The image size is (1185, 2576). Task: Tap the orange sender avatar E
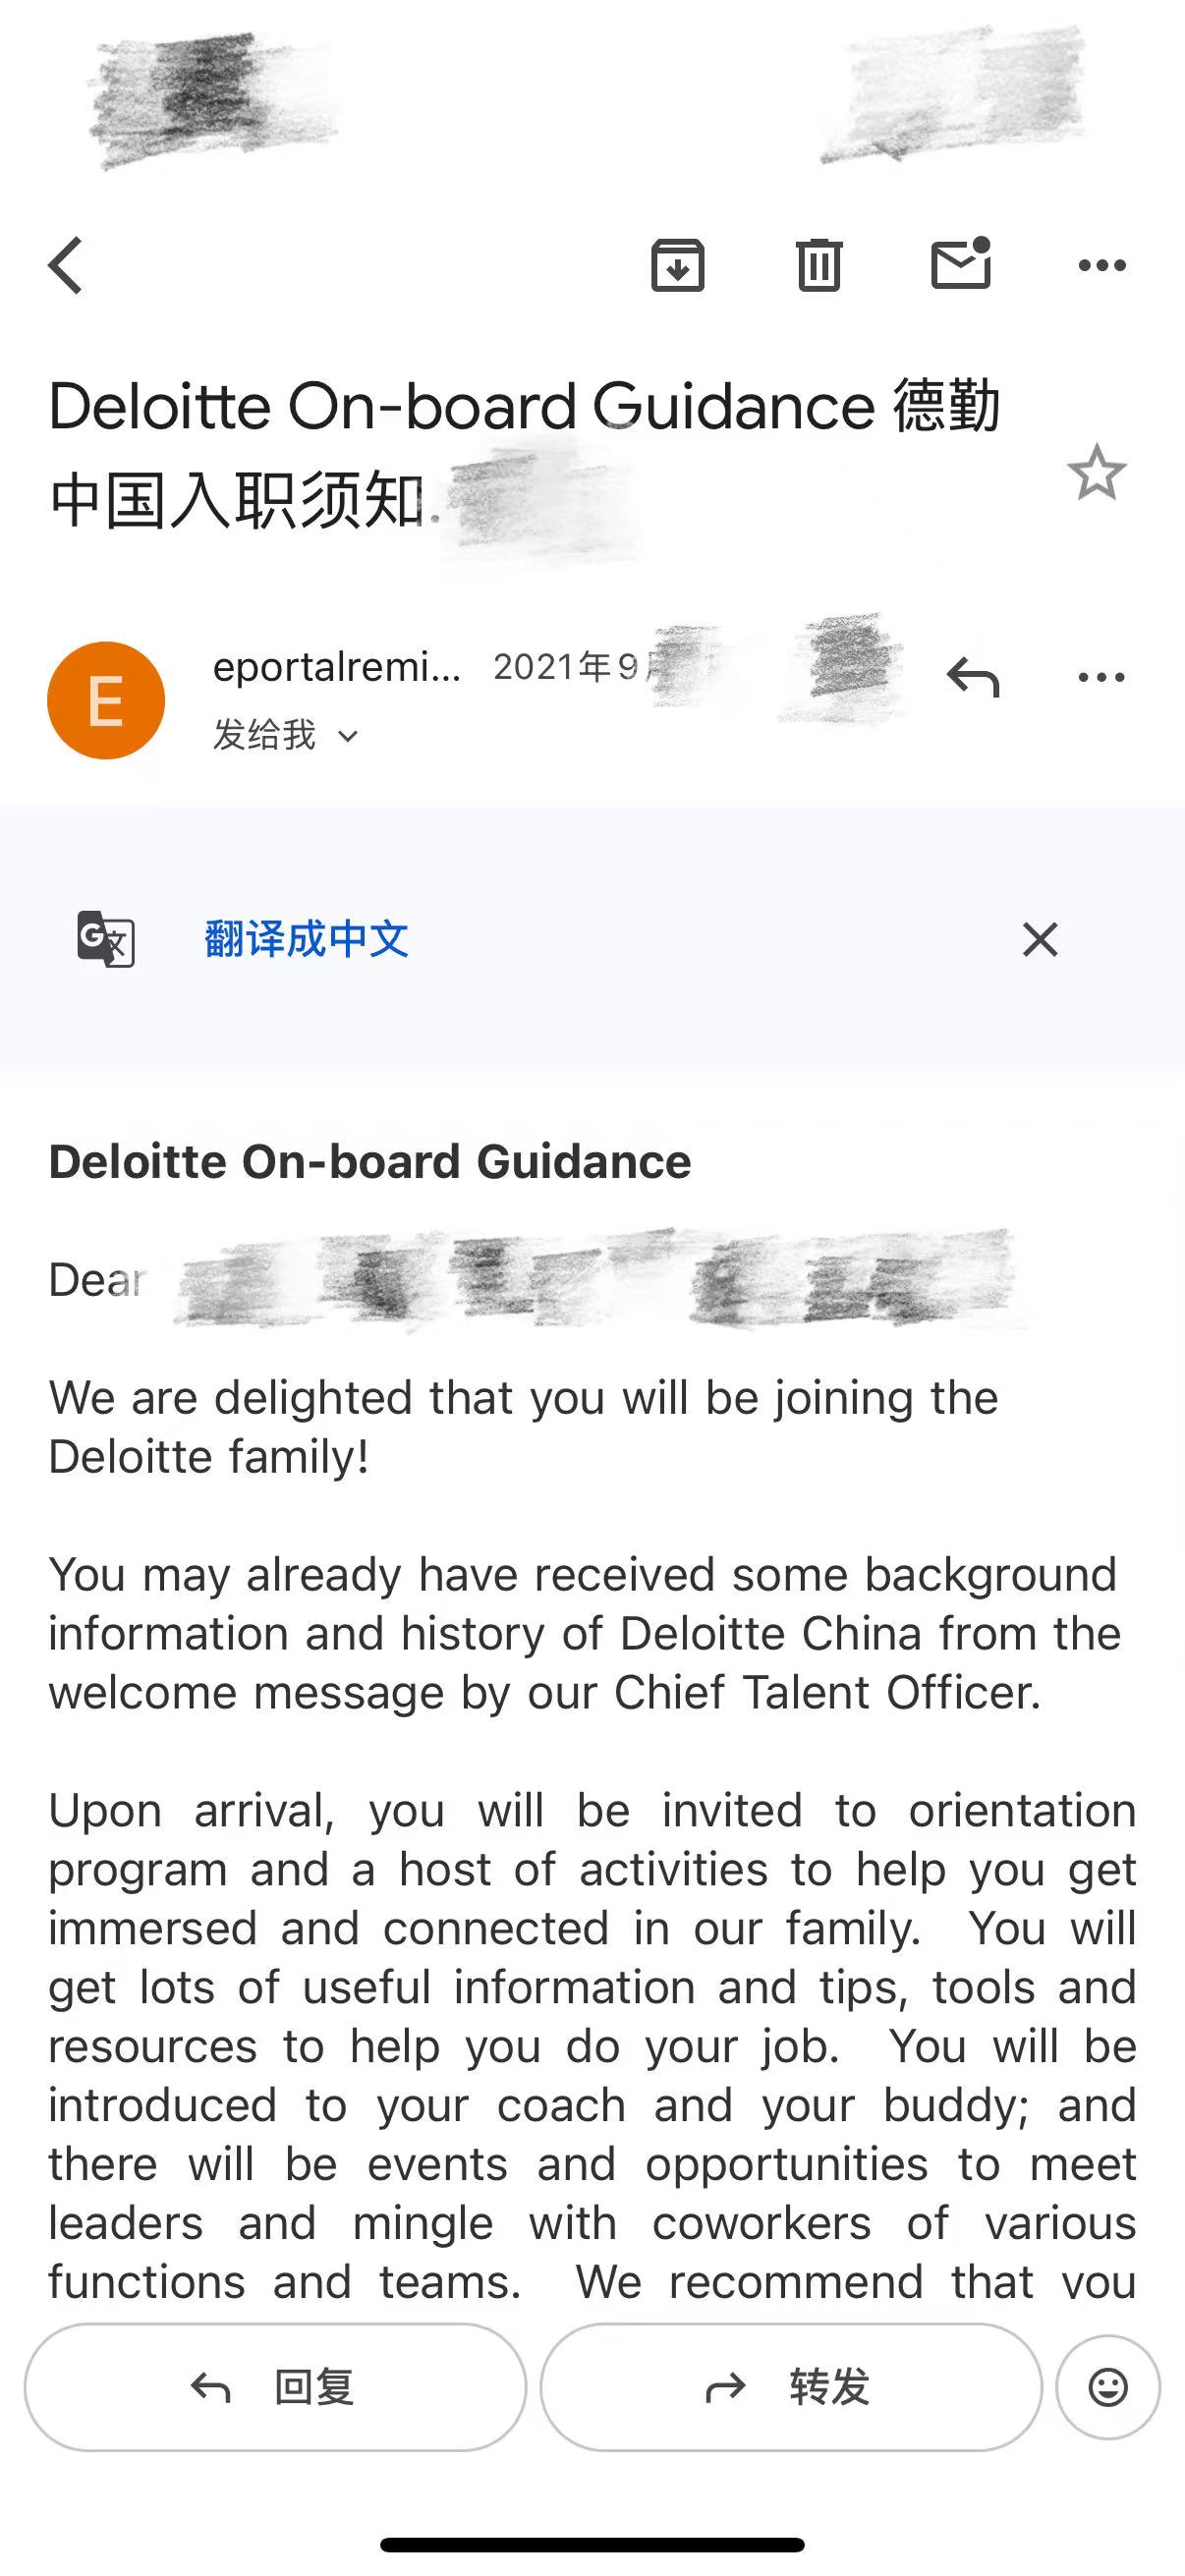pos(106,700)
